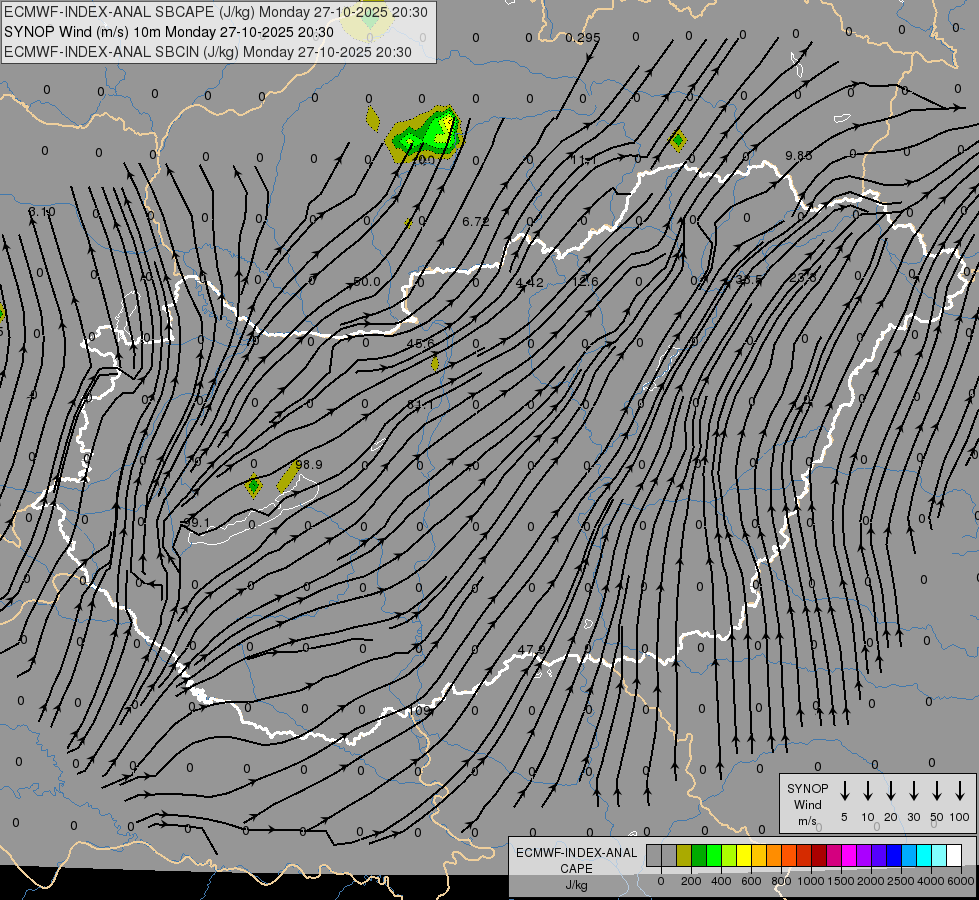Select the bright magenta swatch in the CAPE scale
979x900 pixels.
849,855
